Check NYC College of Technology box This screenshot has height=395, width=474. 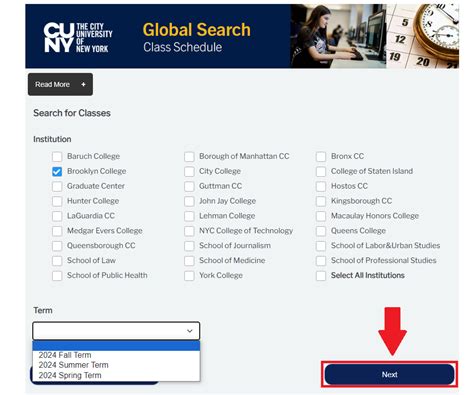(189, 231)
